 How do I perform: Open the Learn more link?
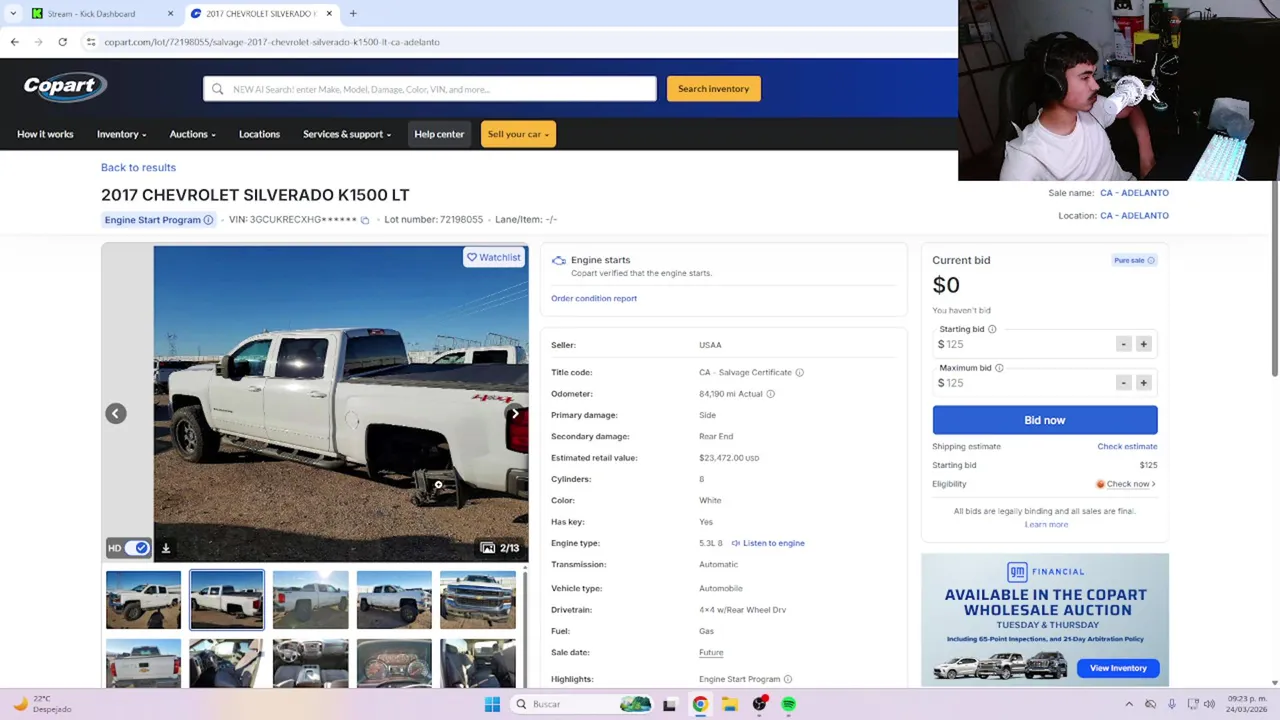(1046, 524)
